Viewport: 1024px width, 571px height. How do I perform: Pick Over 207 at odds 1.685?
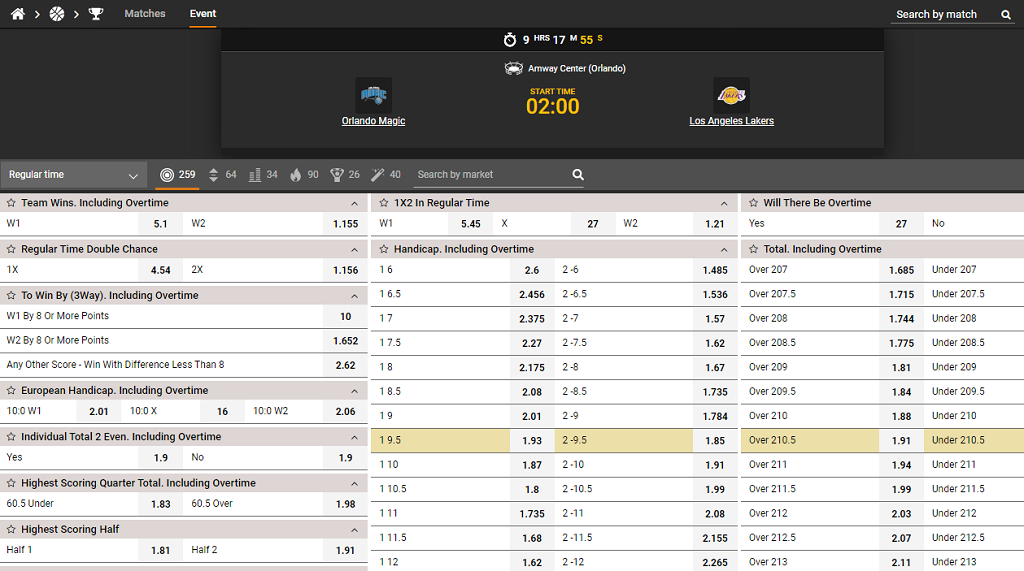coord(901,270)
